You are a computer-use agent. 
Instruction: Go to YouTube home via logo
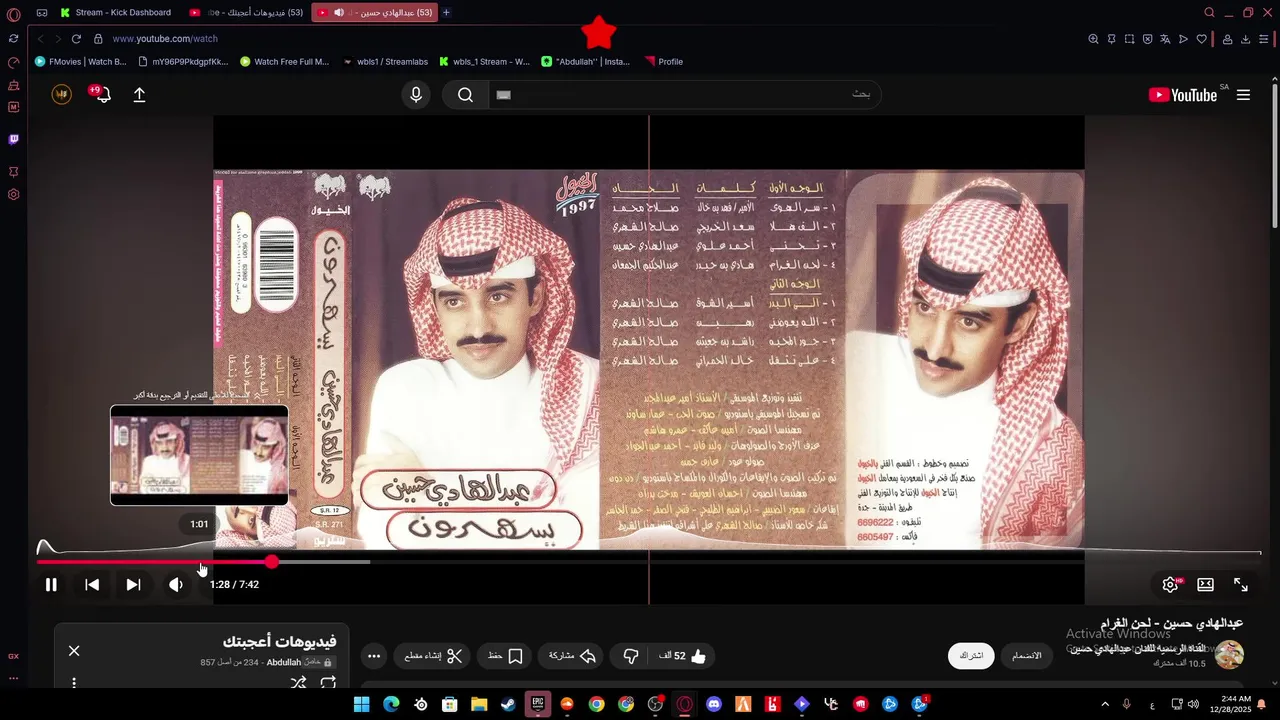[x=1183, y=95]
